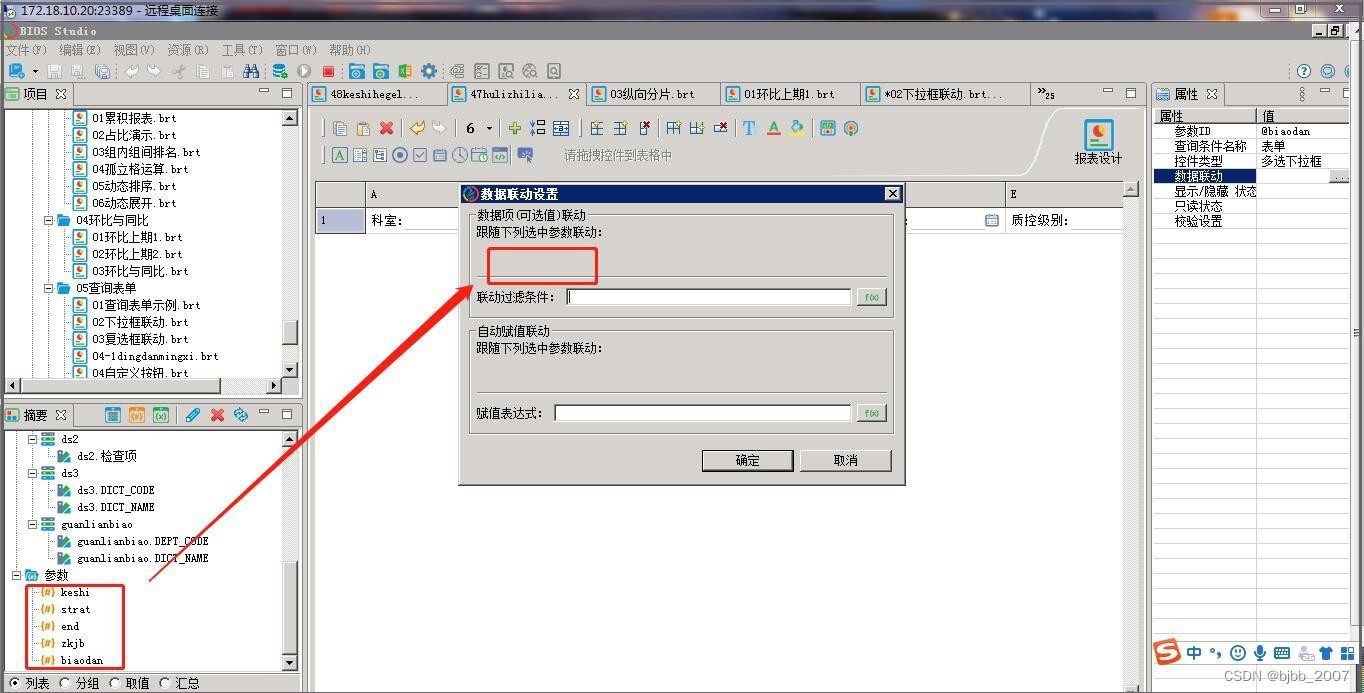Collapse the guanlianbiao dataset node
The width and height of the screenshot is (1364, 693).
(x=33, y=524)
